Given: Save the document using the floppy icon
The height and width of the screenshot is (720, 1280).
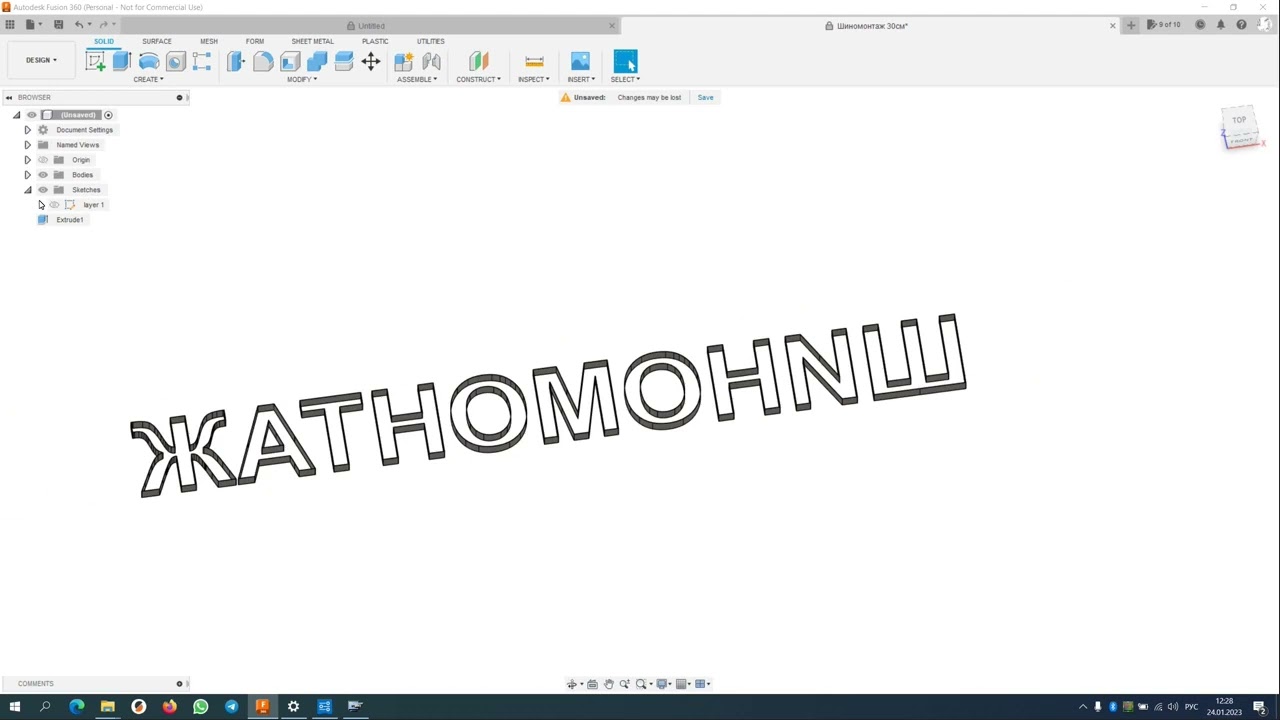Looking at the screenshot, I should 58,25.
